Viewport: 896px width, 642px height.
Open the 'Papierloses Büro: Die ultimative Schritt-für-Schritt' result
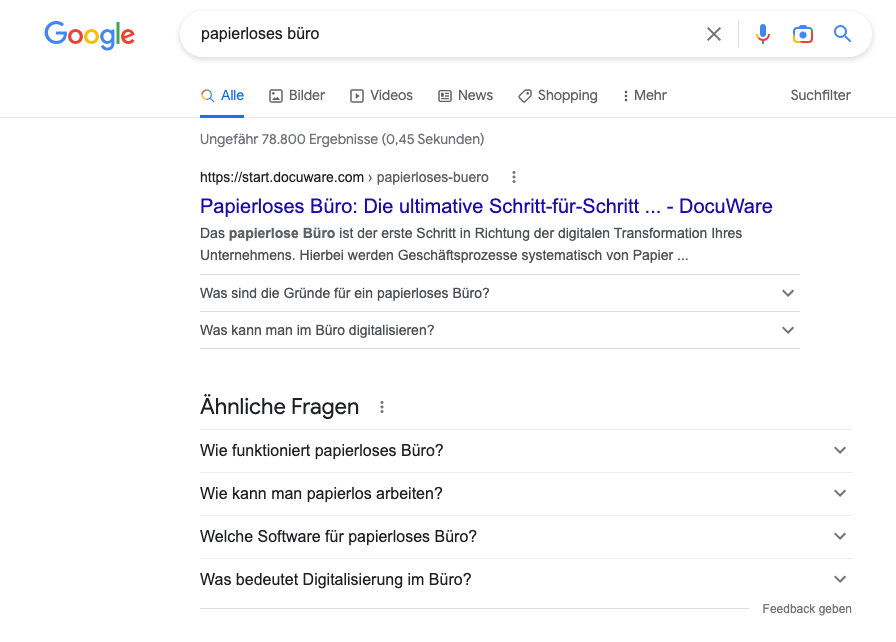[x=486, y=206]
